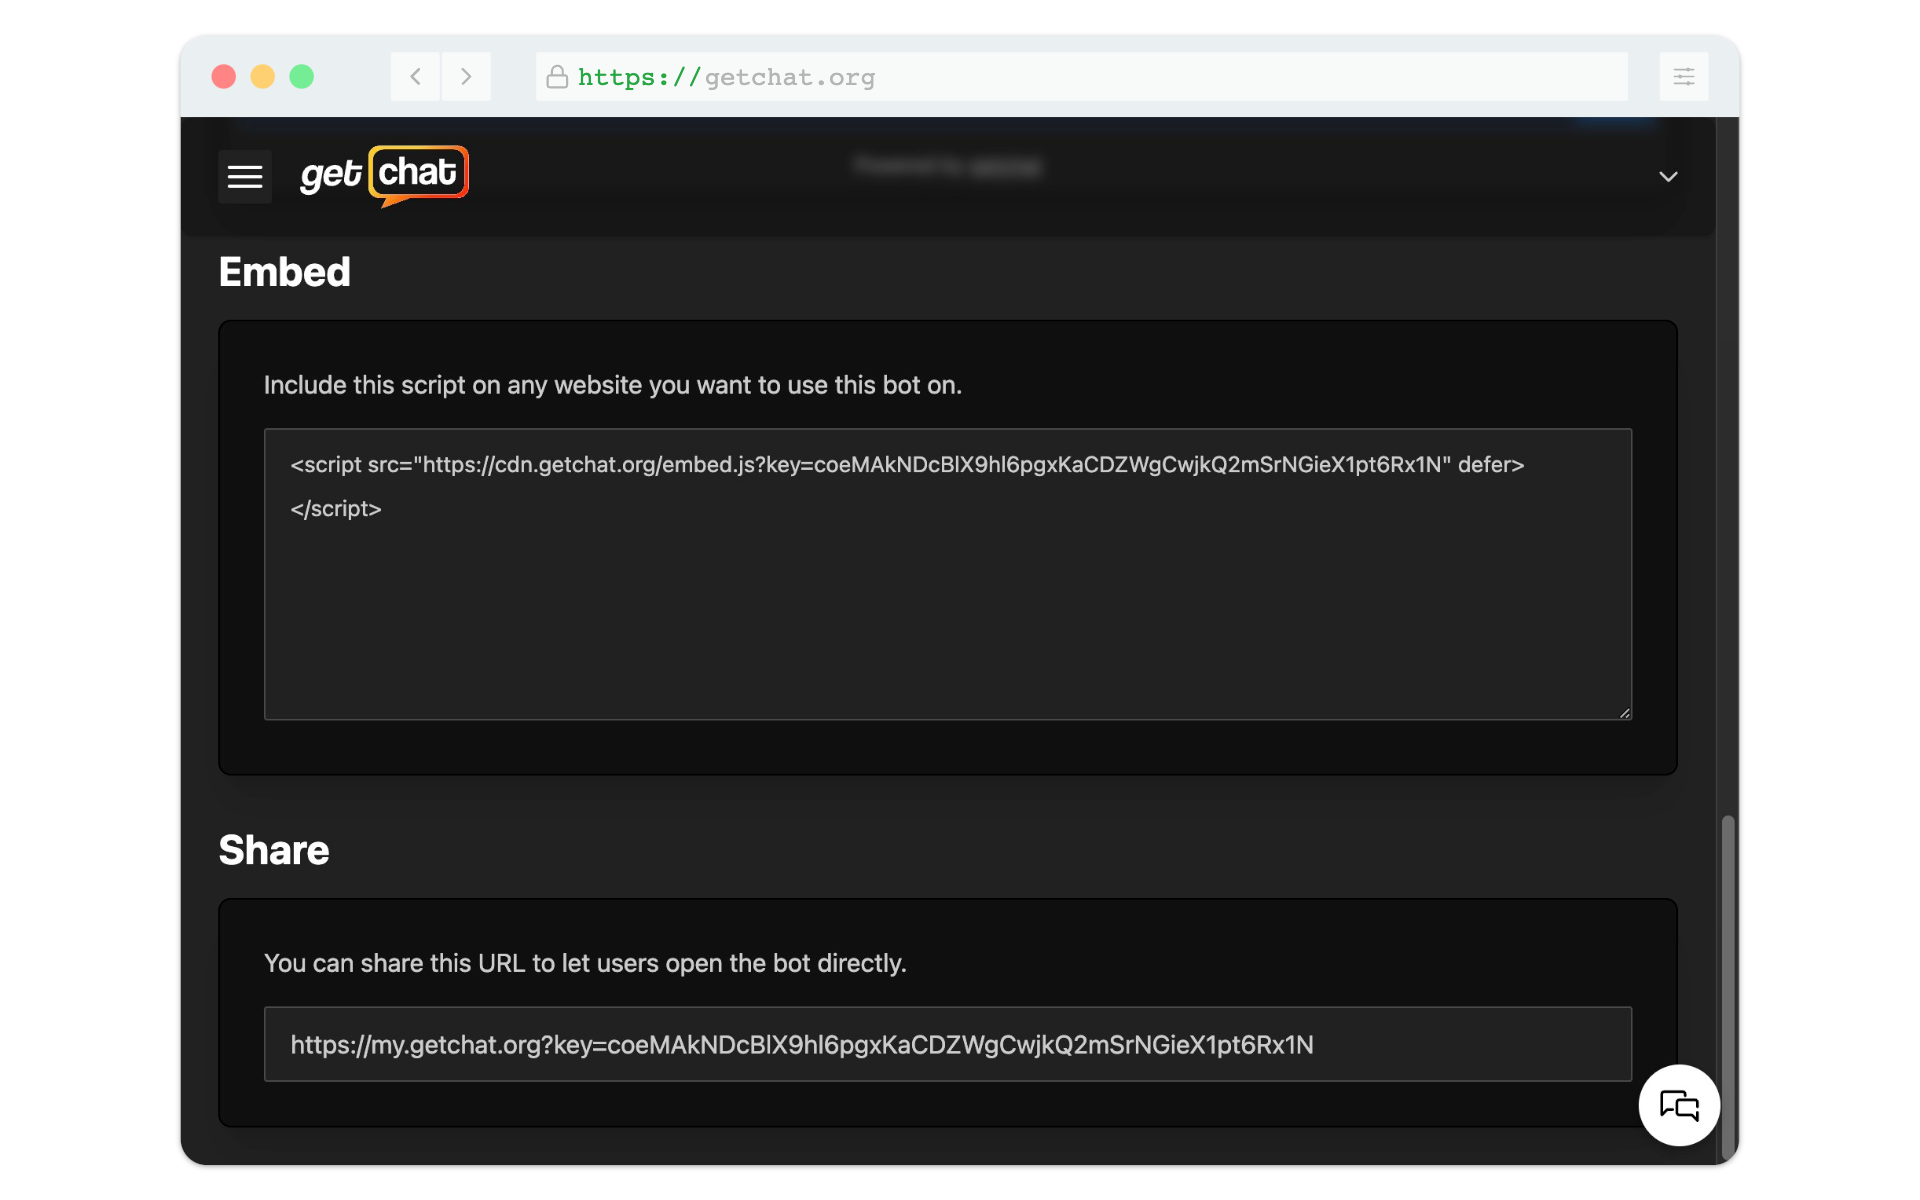Go back with browser back arrow
The image size is (1920, 1200).
coord(415,77)
